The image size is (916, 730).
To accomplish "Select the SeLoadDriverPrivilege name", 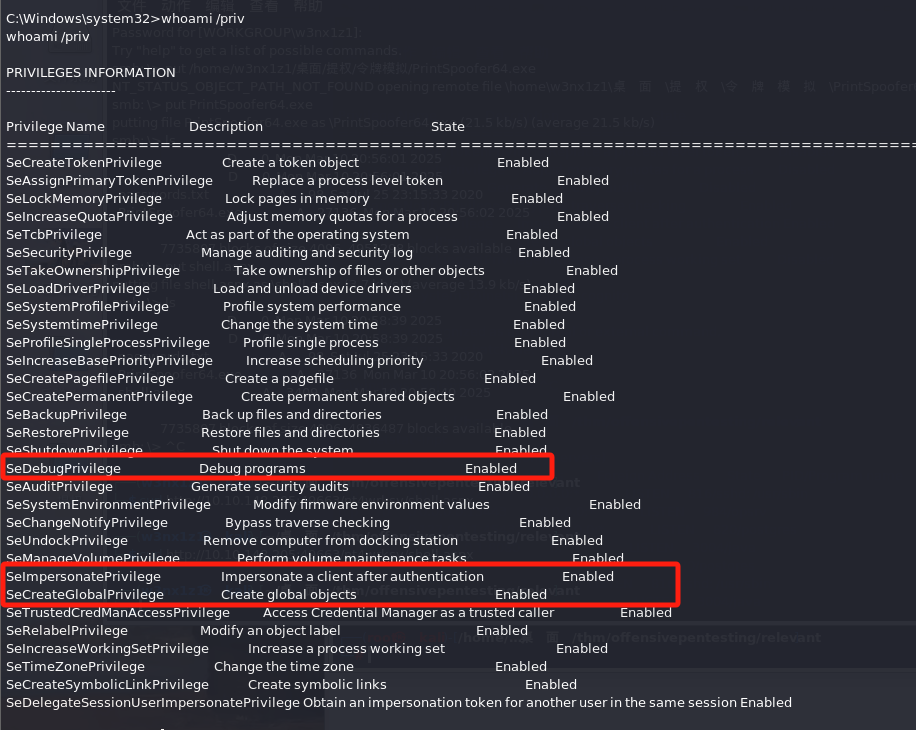I will 78,289.
